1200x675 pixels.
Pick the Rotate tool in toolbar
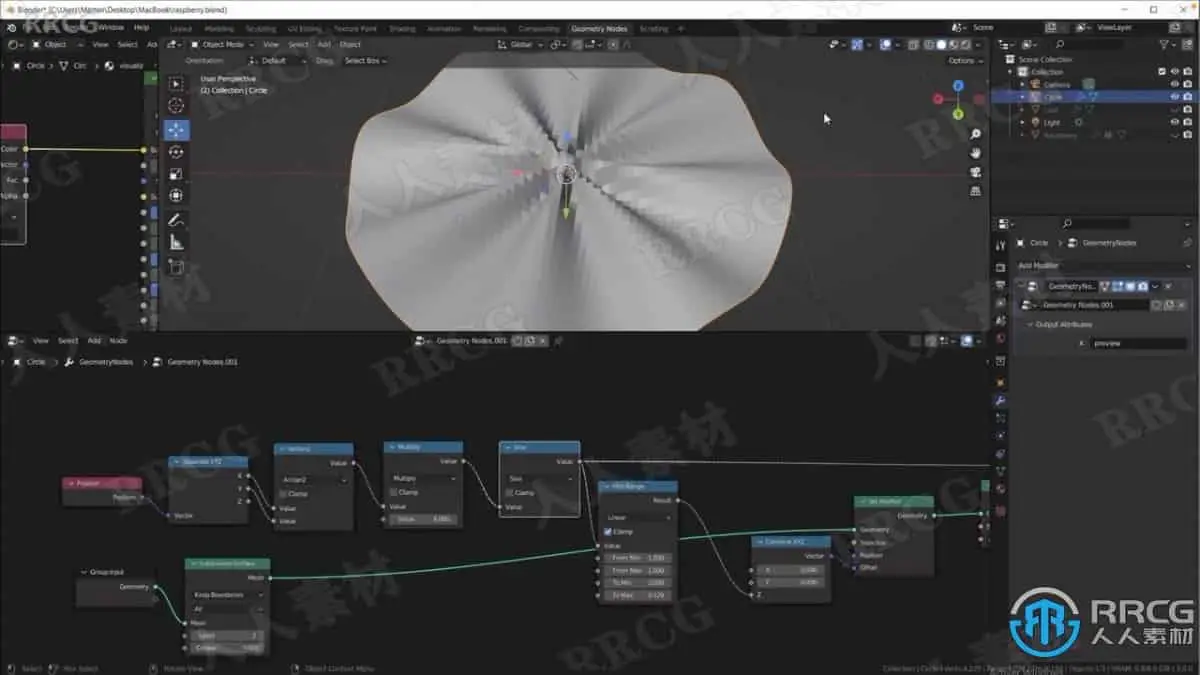point(176,152)
